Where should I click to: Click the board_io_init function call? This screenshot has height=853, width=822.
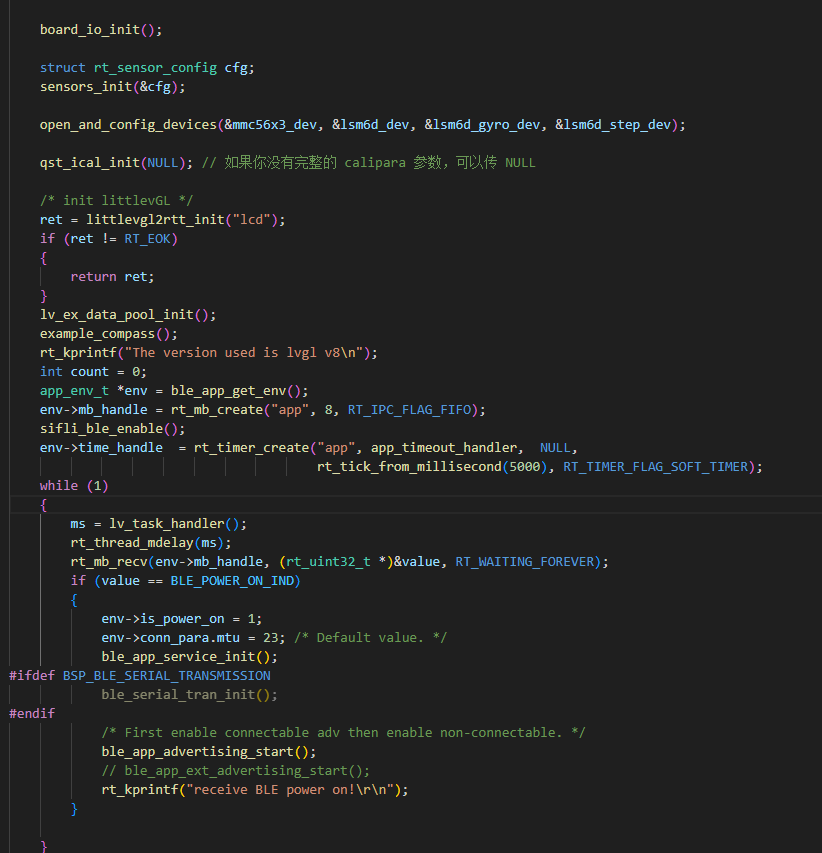90,29
